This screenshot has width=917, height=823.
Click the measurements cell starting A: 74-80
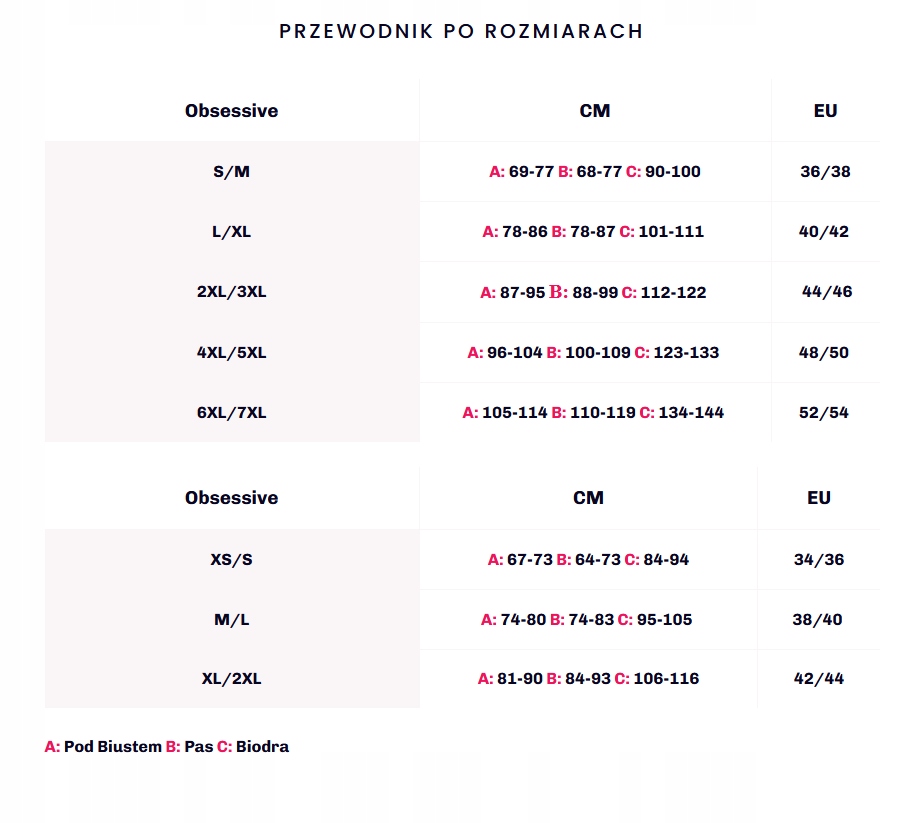pos(587,620)
